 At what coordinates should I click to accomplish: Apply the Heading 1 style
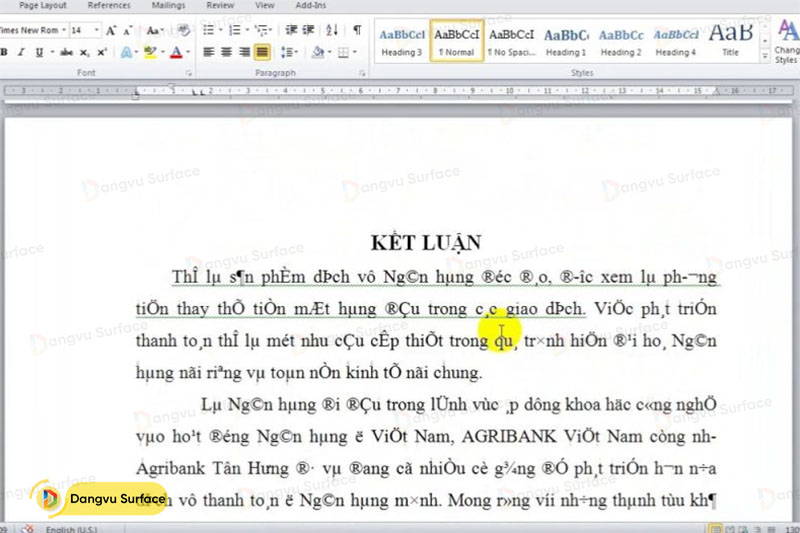tap(566, 41)
